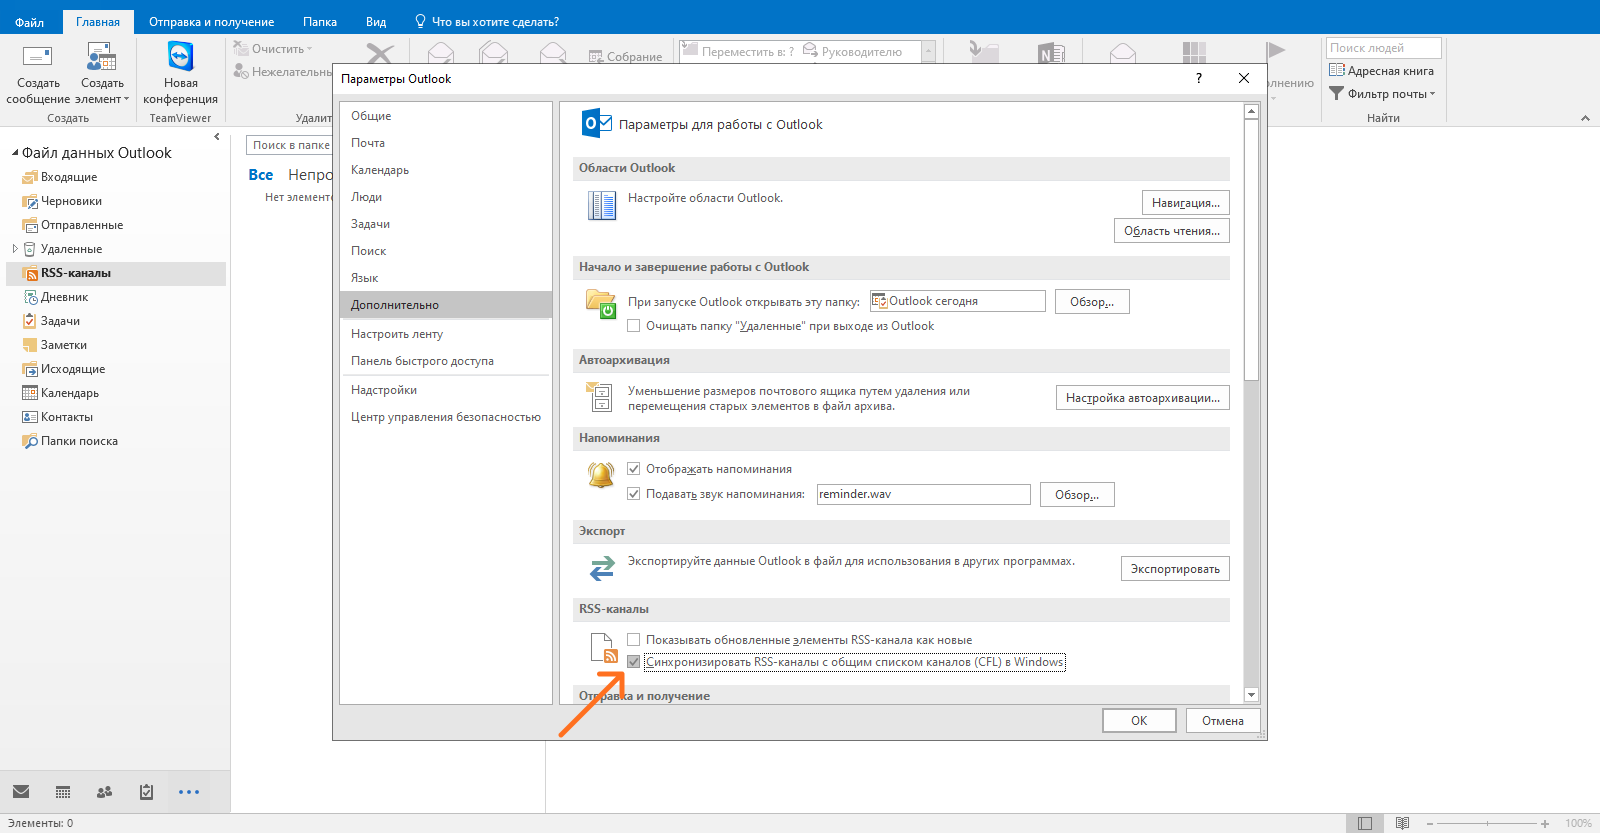Collapse the Outlook data file tree
This screenshot has height=833, width=1600.
[15, 153]
